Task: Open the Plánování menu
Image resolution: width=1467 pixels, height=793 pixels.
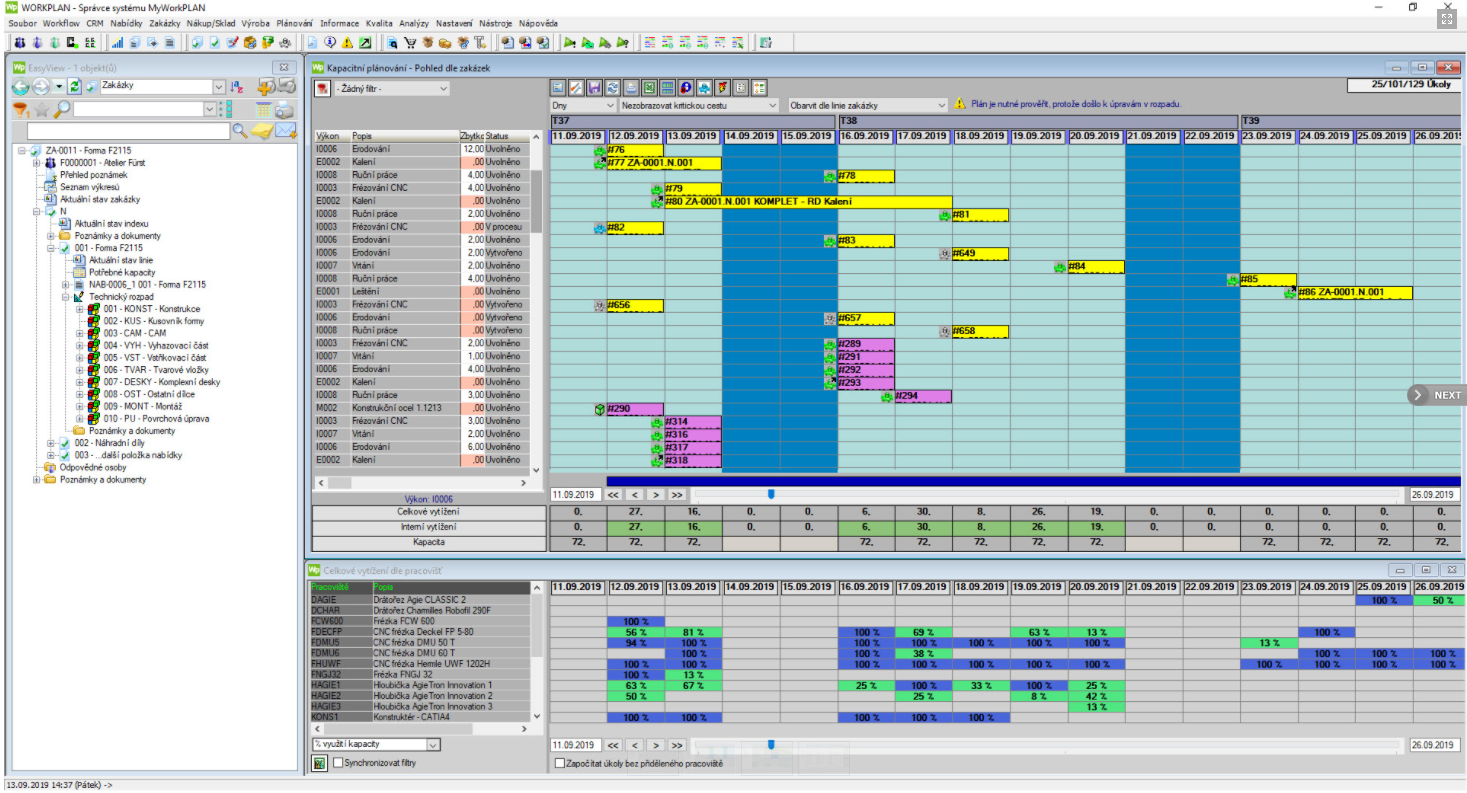Action: [294, 23]
